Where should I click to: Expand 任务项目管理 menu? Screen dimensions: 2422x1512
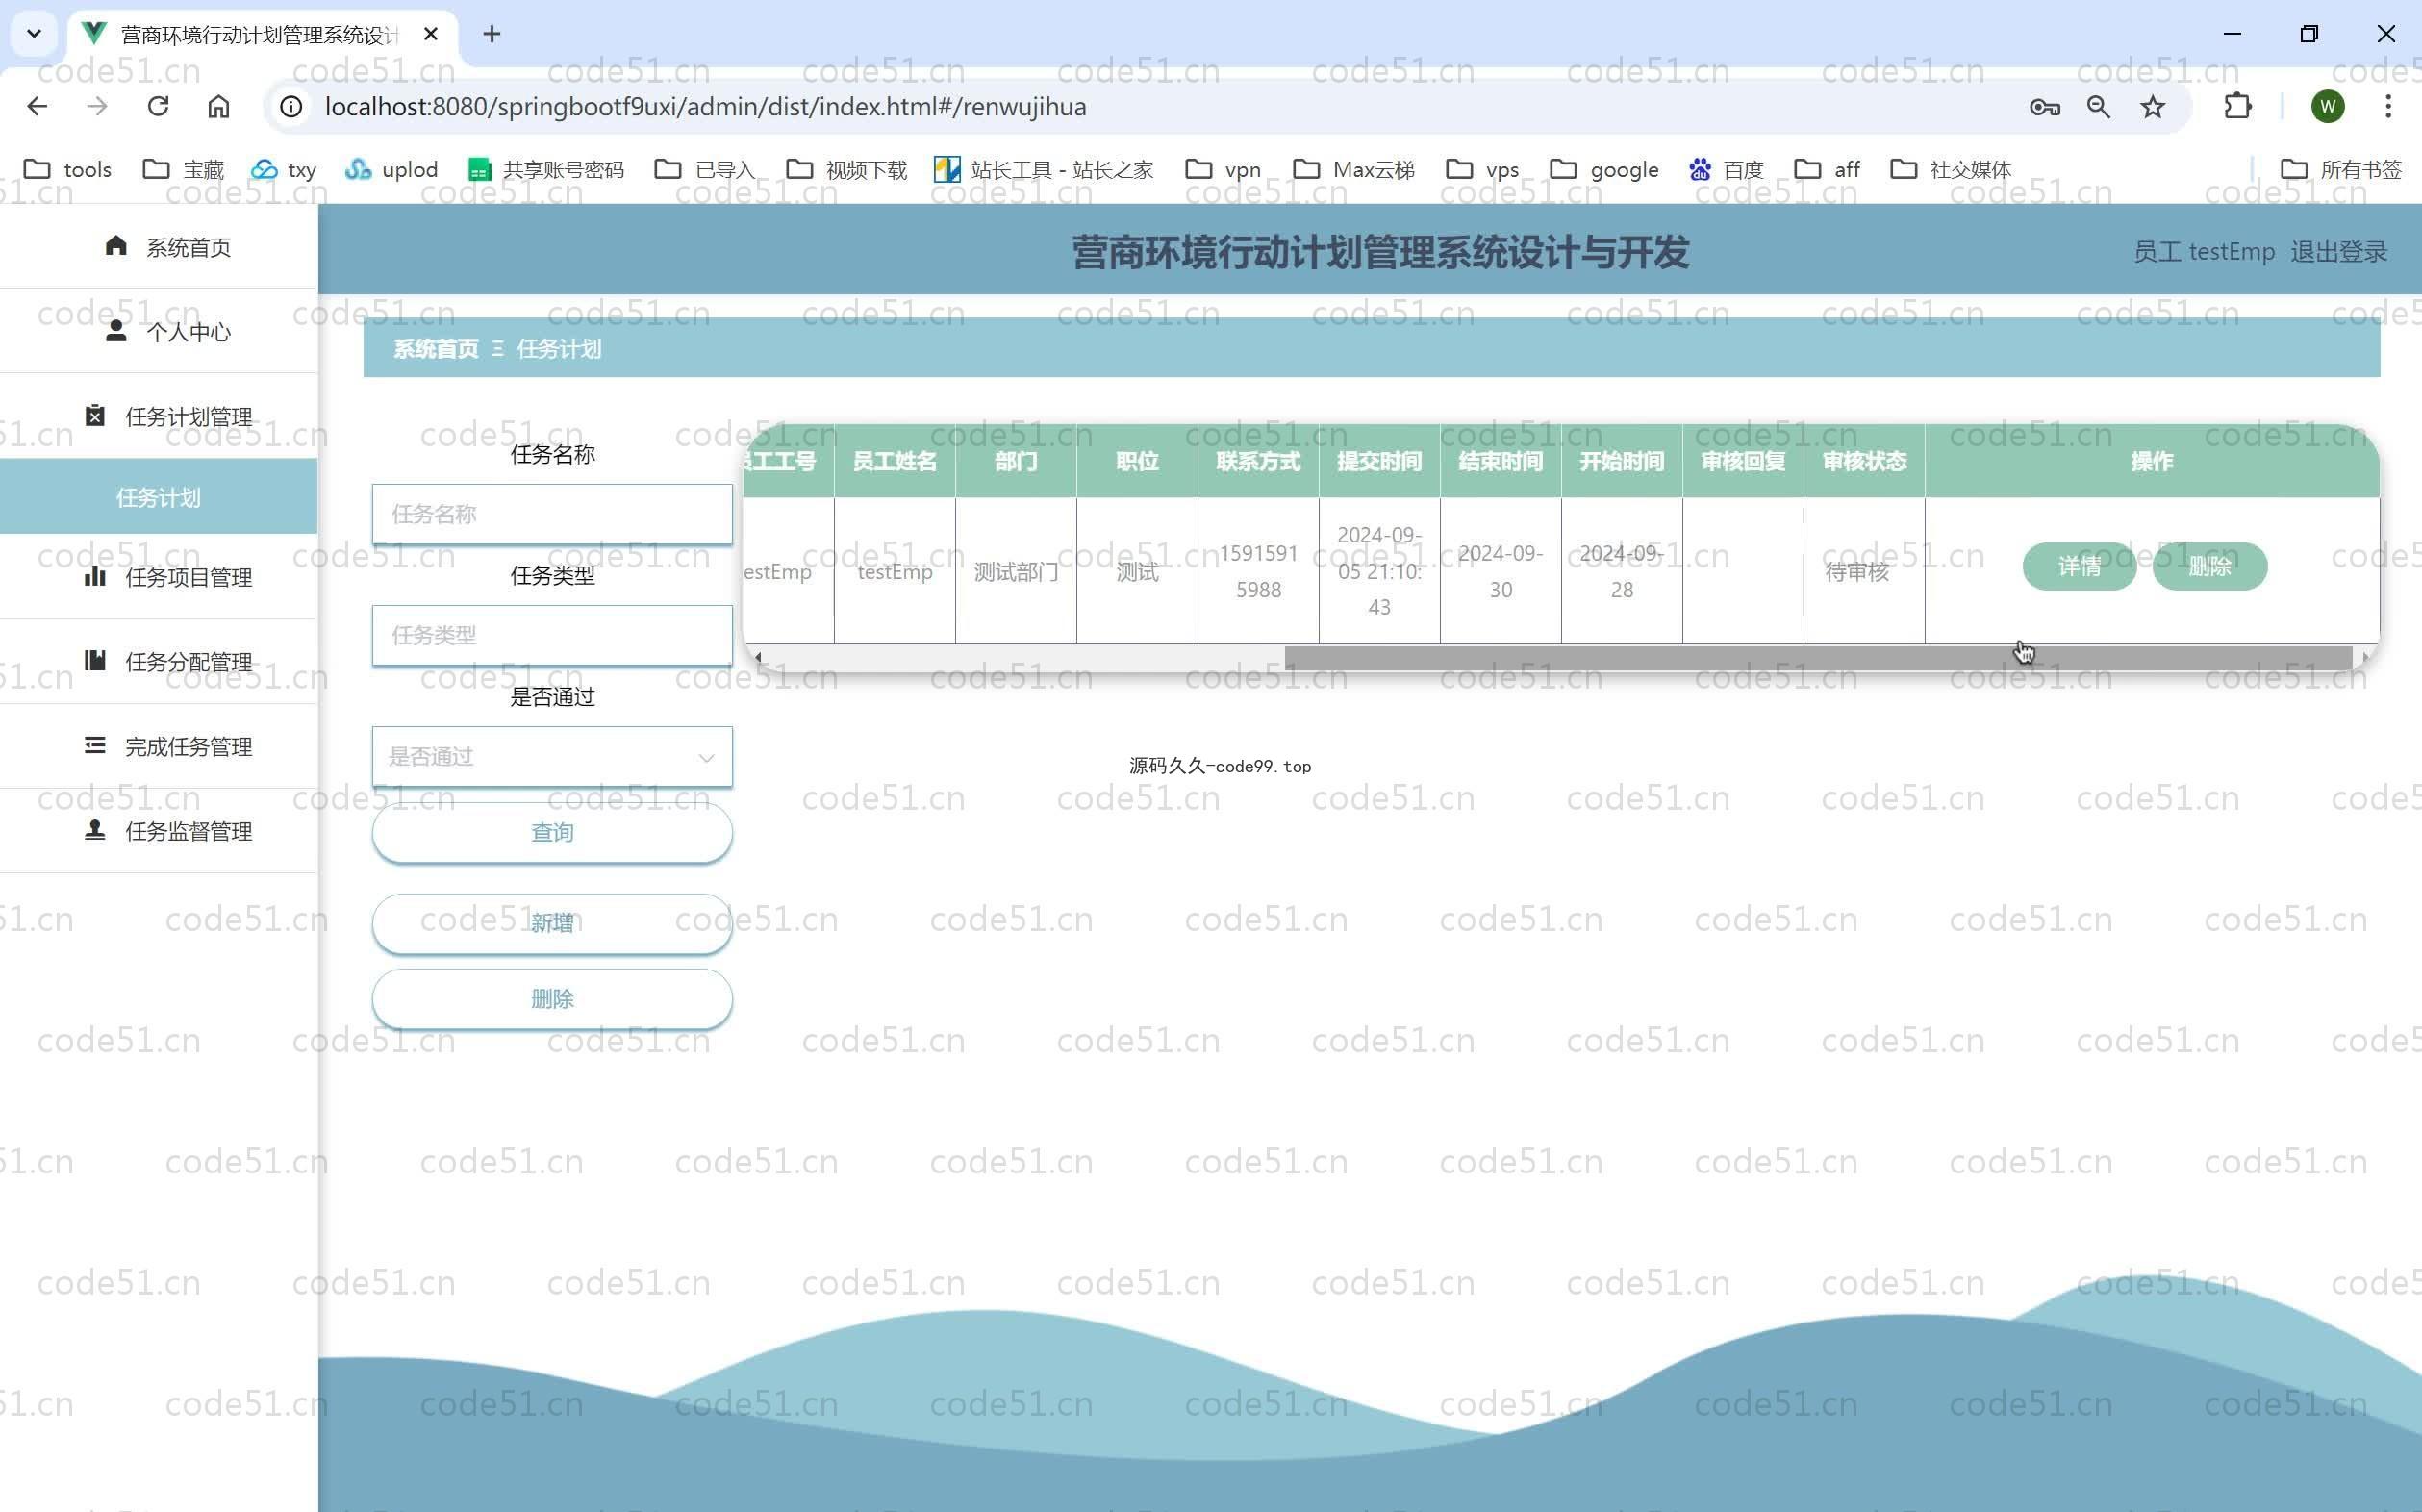(159, 576)
